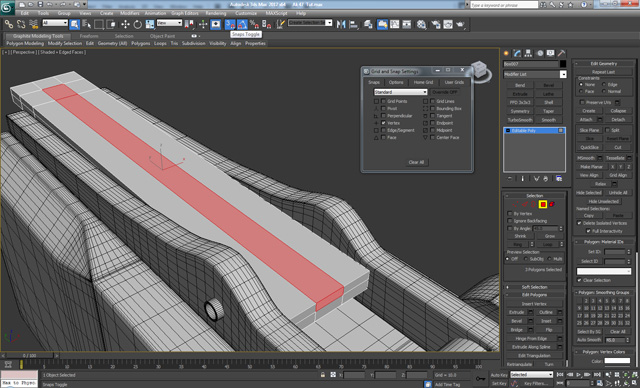Viewport: 640px width, 388px height.
Task: Open the Utilities hammer panel tab
Action: click(x=562, y=53)
